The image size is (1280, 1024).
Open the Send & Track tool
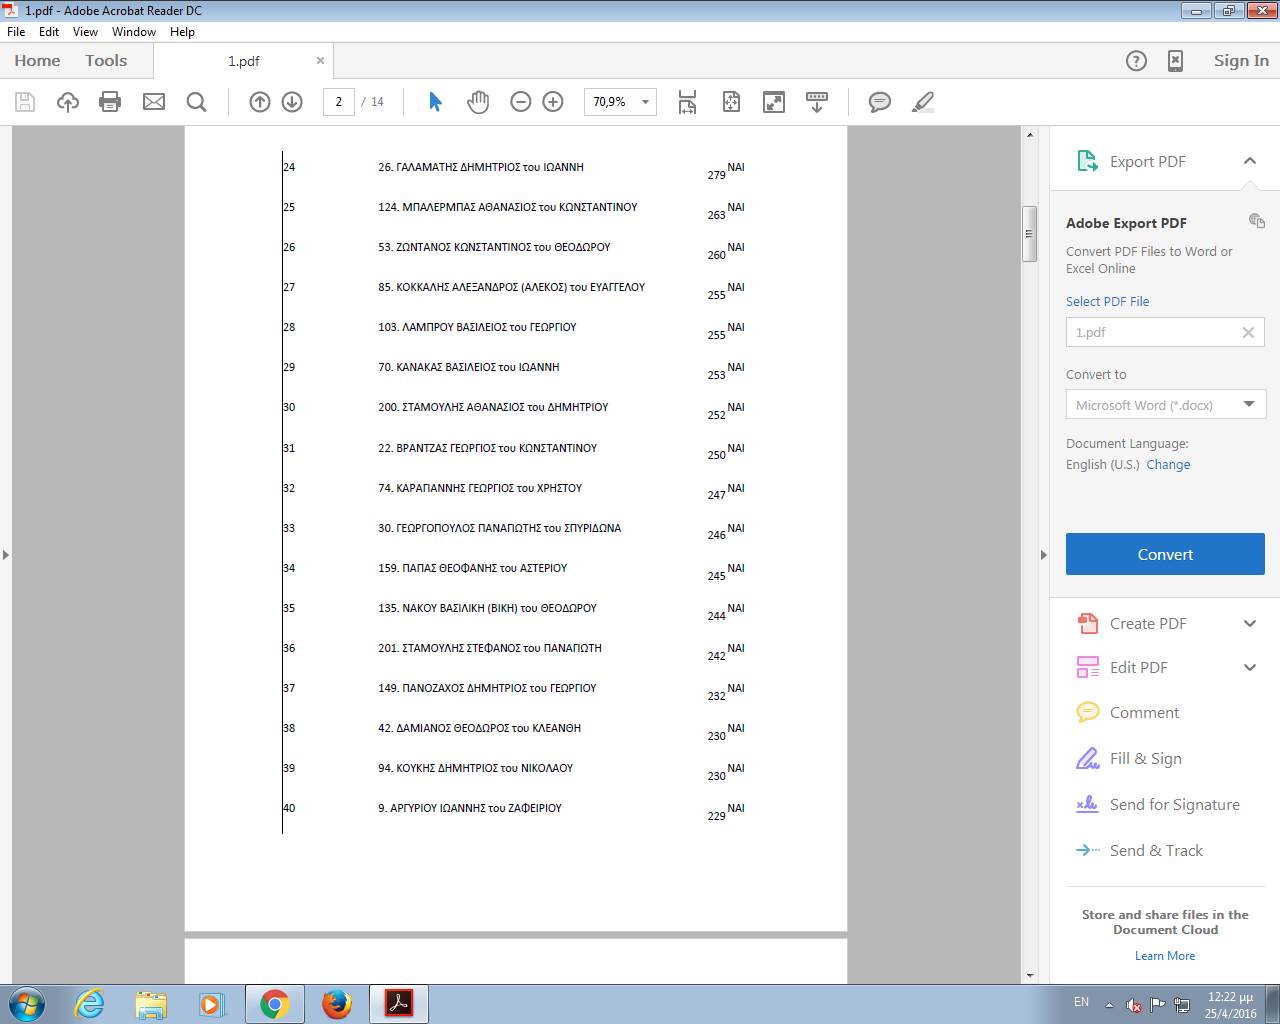(1157, 851)
